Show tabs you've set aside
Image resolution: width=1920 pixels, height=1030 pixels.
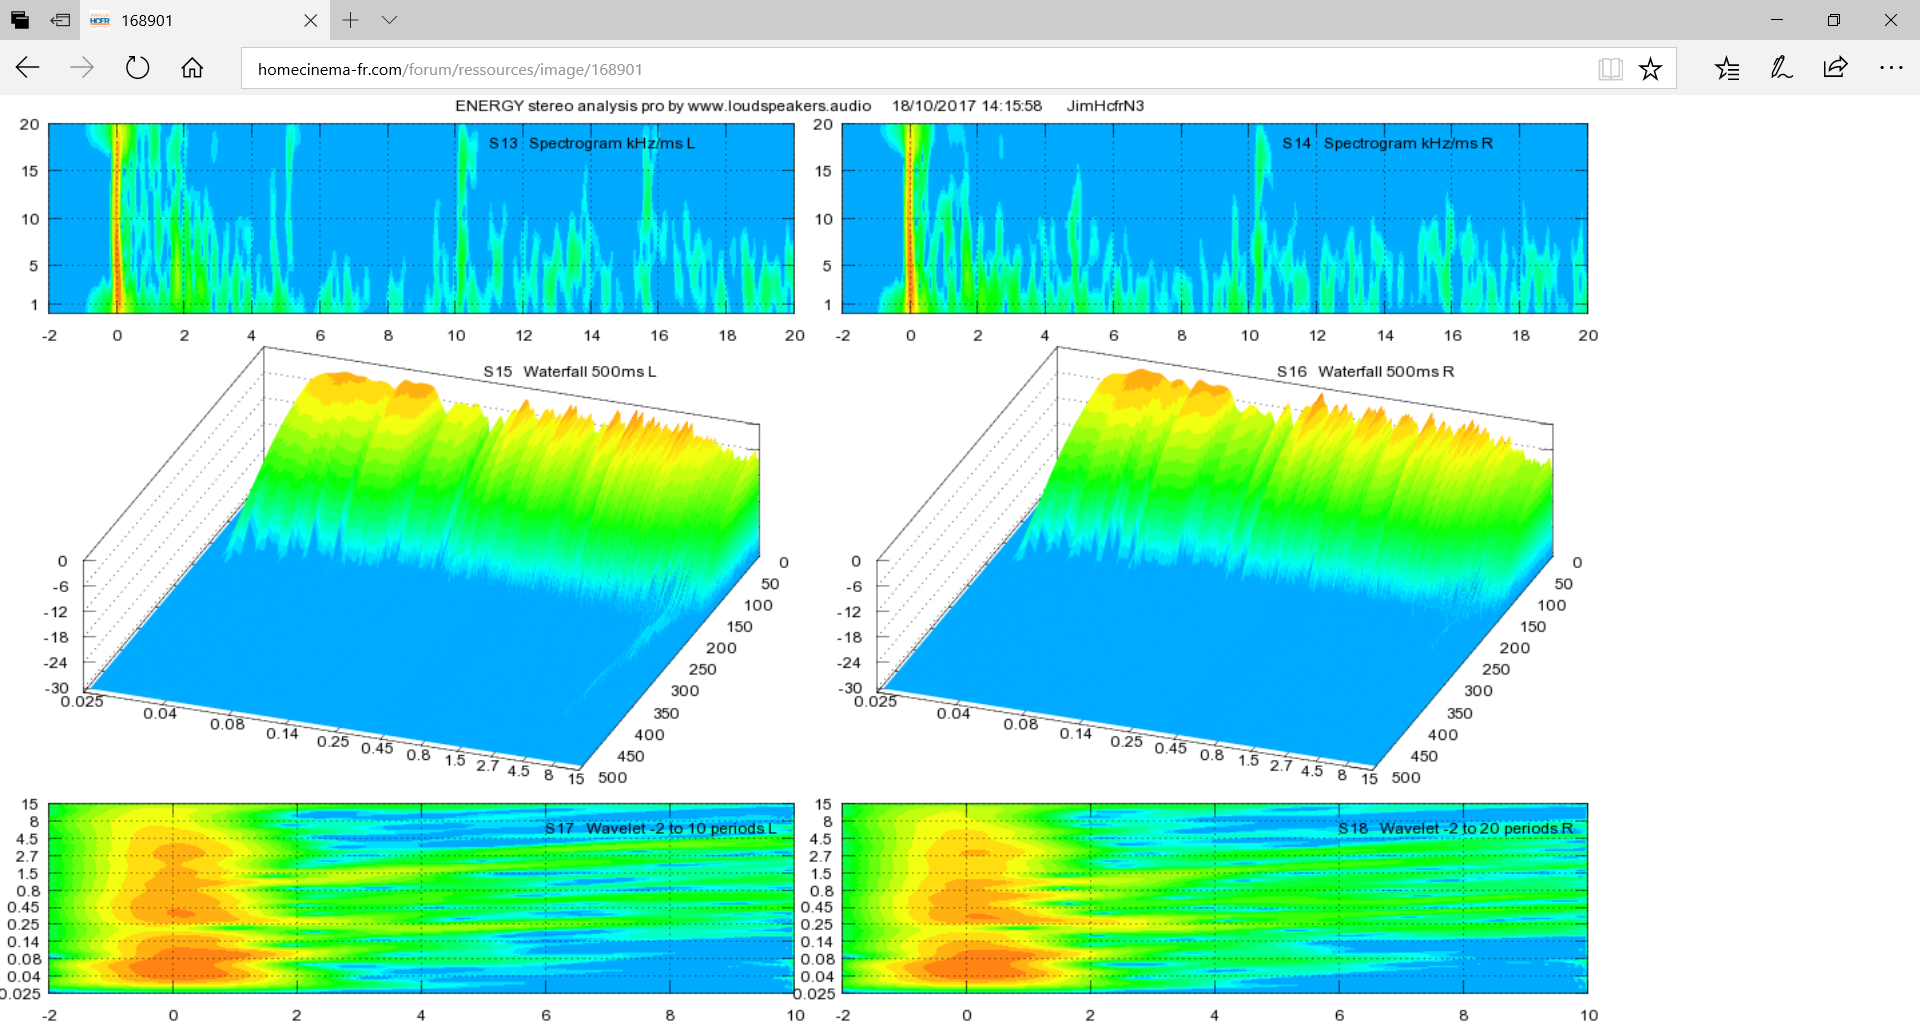coord(20,20)
